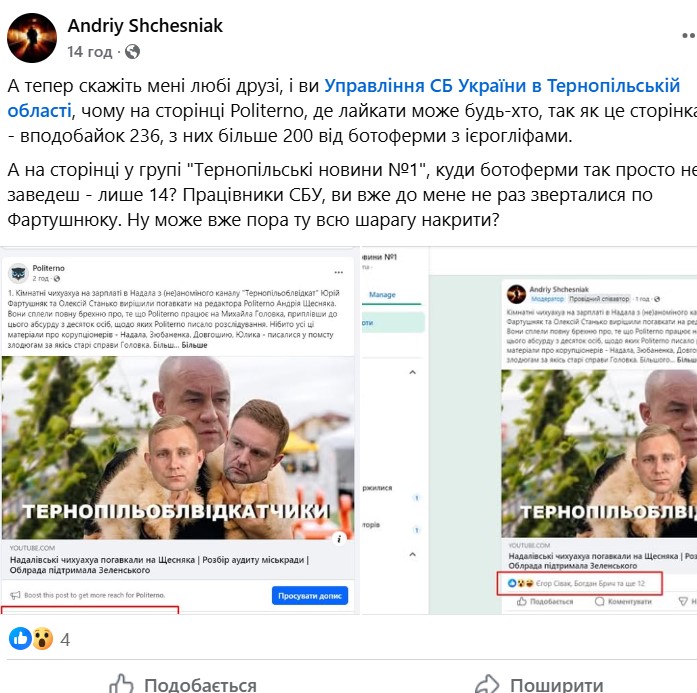Open the 14 год timestamp link

90,52
